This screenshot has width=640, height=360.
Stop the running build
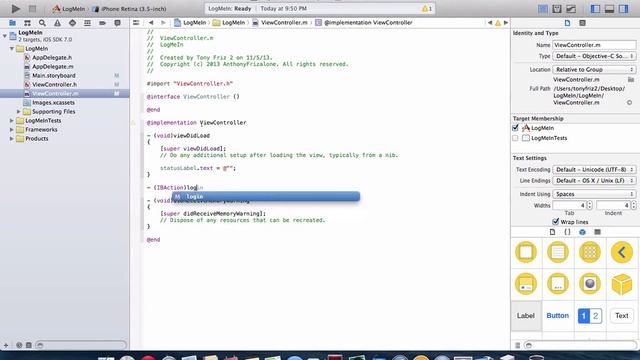point(32,8)
